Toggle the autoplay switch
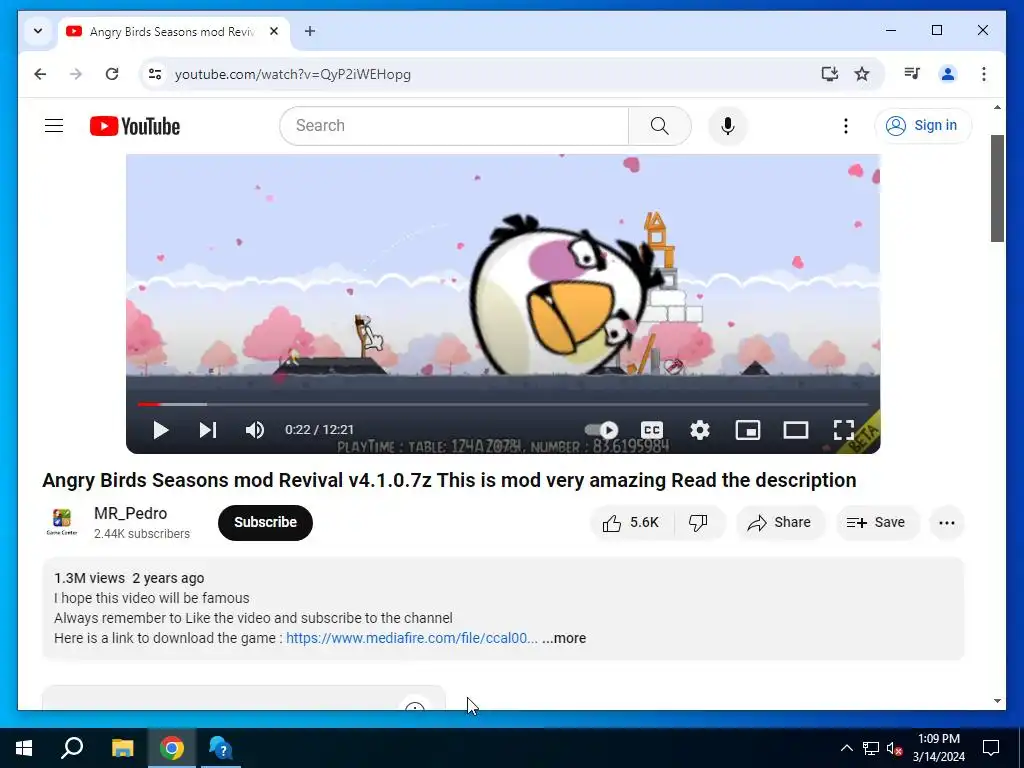 point(601,430)
